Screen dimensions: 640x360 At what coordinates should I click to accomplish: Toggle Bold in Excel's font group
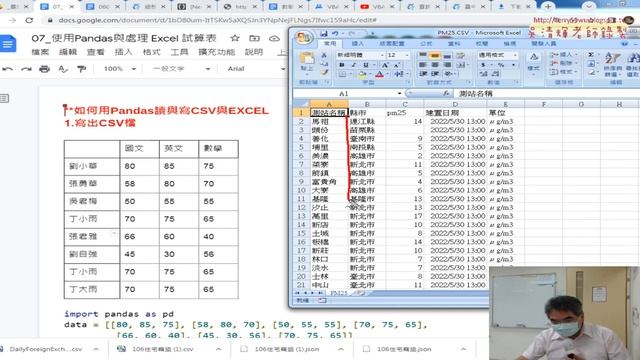pos(342,65)
